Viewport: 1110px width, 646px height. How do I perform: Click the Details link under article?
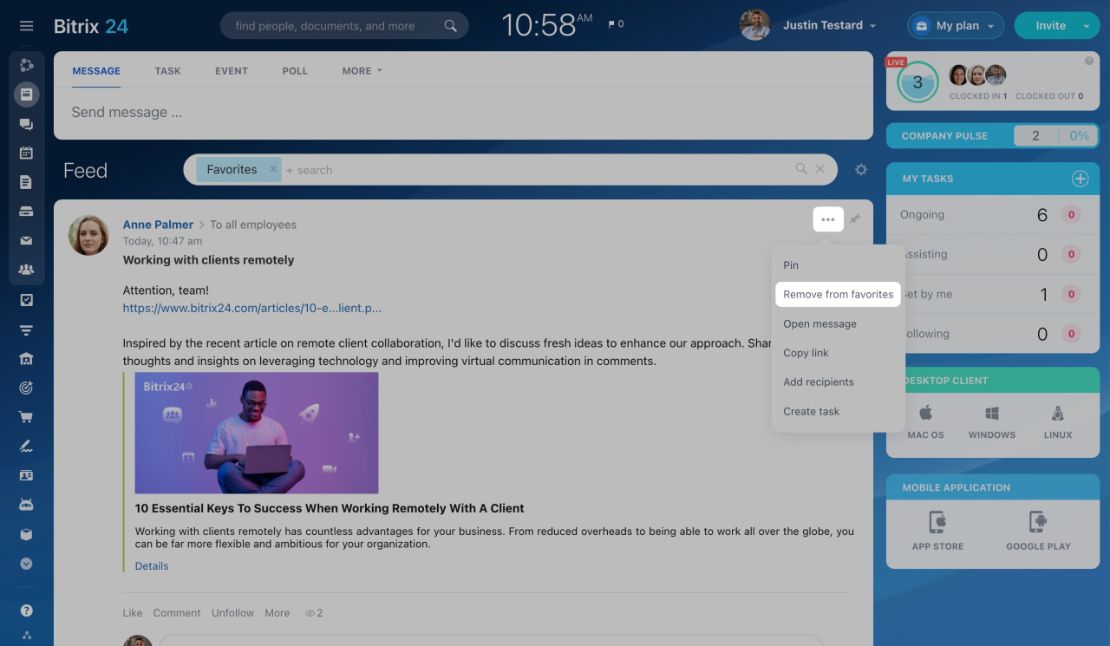coord(151,566)
